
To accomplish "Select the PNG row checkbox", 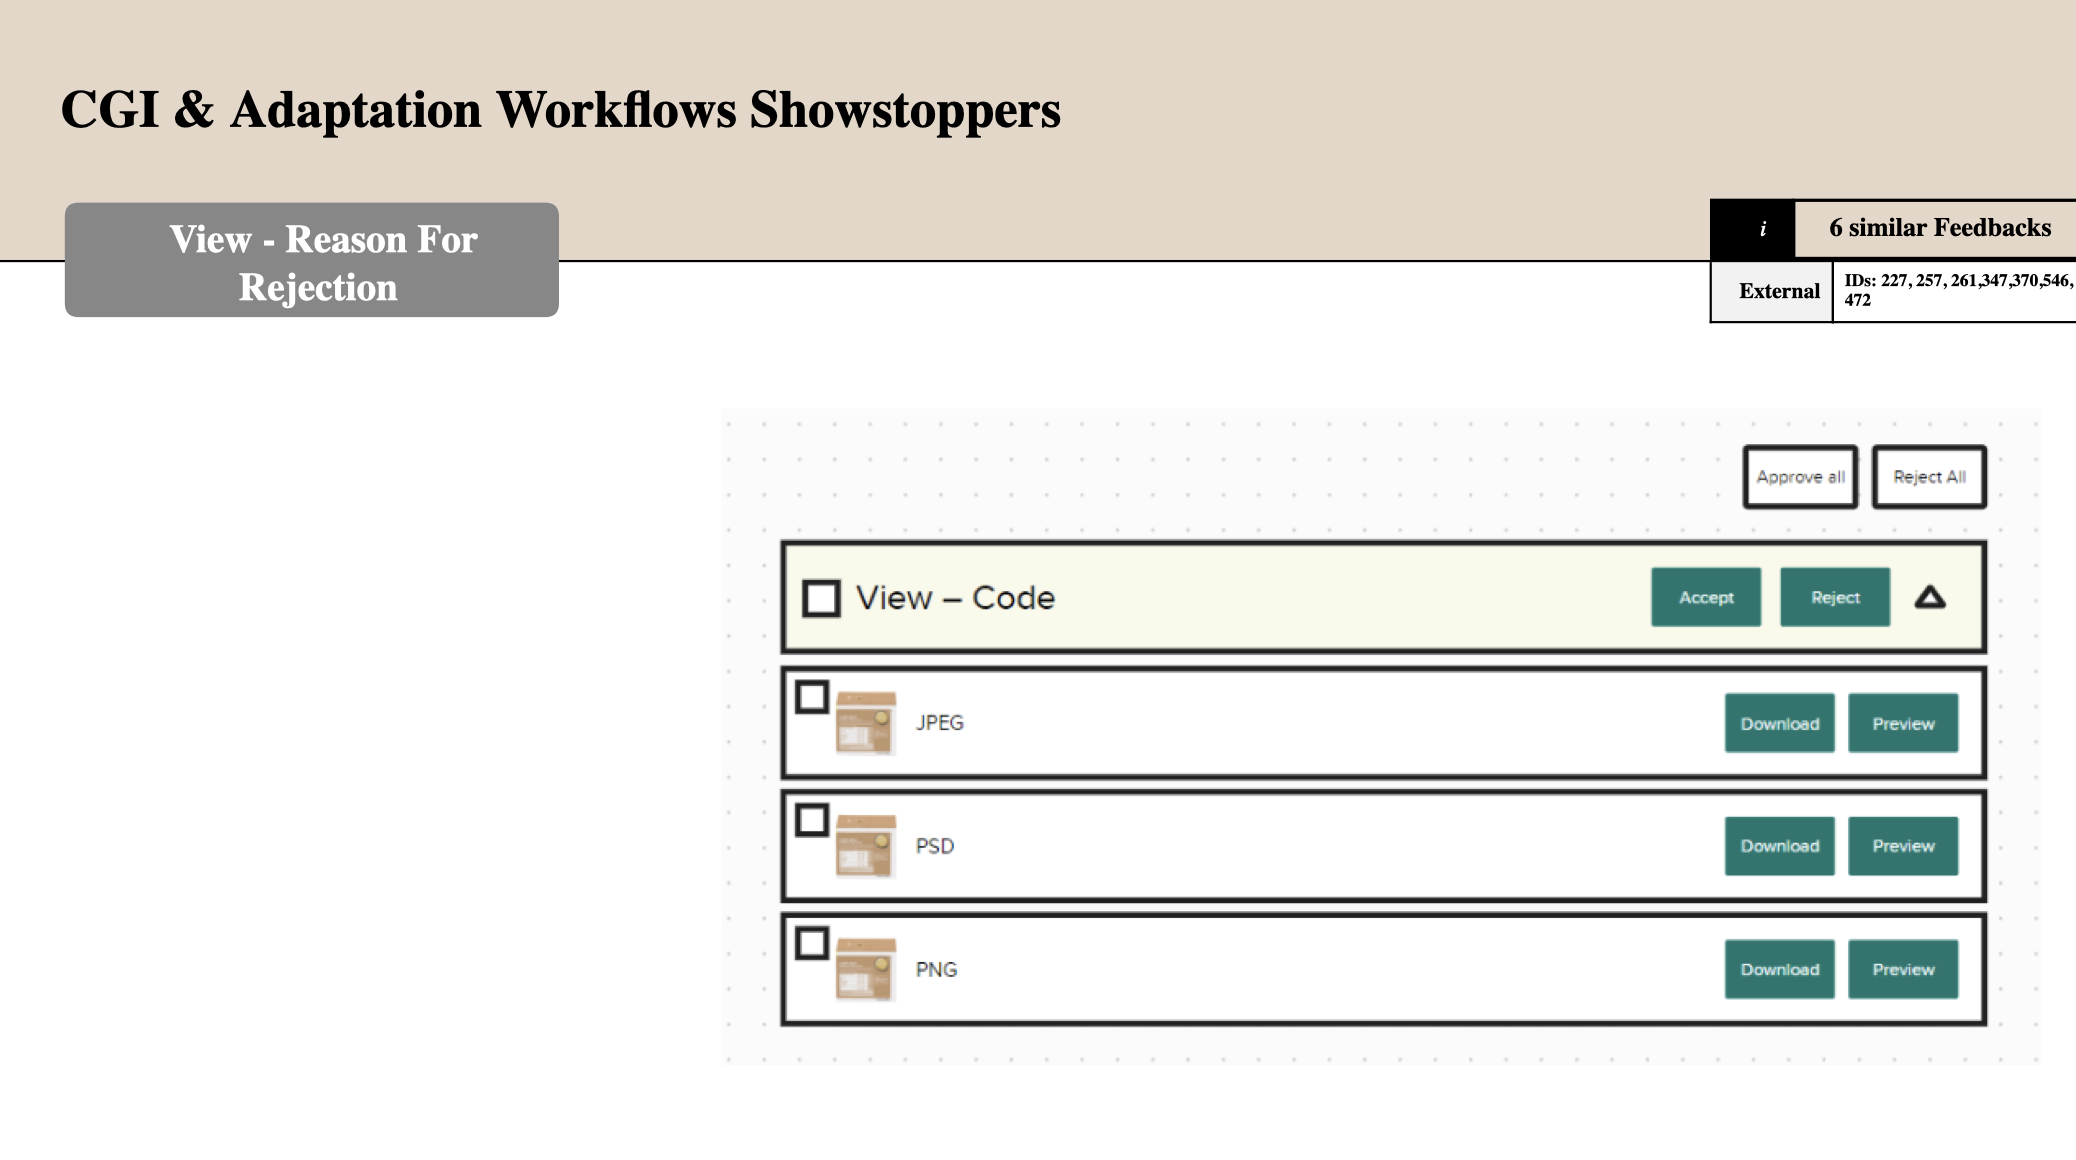I will [x=812, y=943].
